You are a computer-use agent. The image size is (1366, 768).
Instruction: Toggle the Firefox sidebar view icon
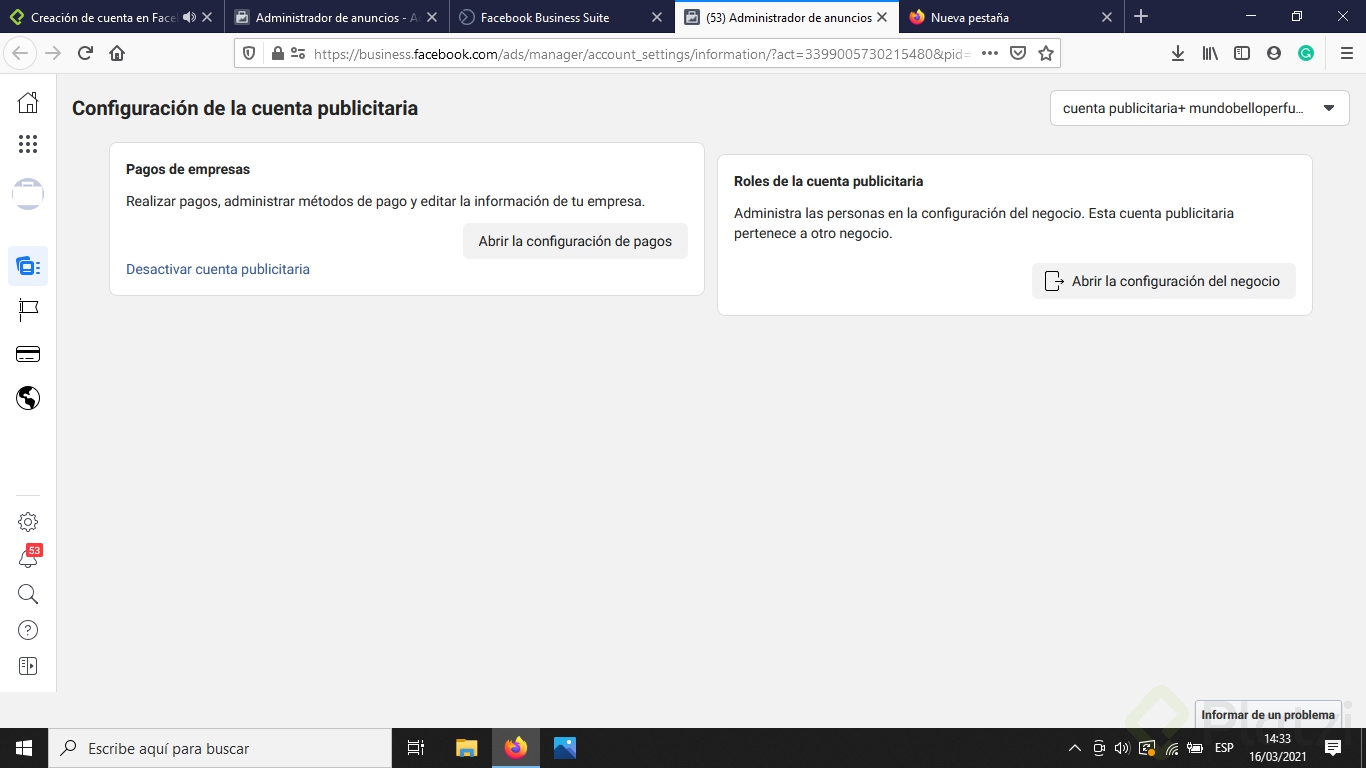pos(1242,53)
